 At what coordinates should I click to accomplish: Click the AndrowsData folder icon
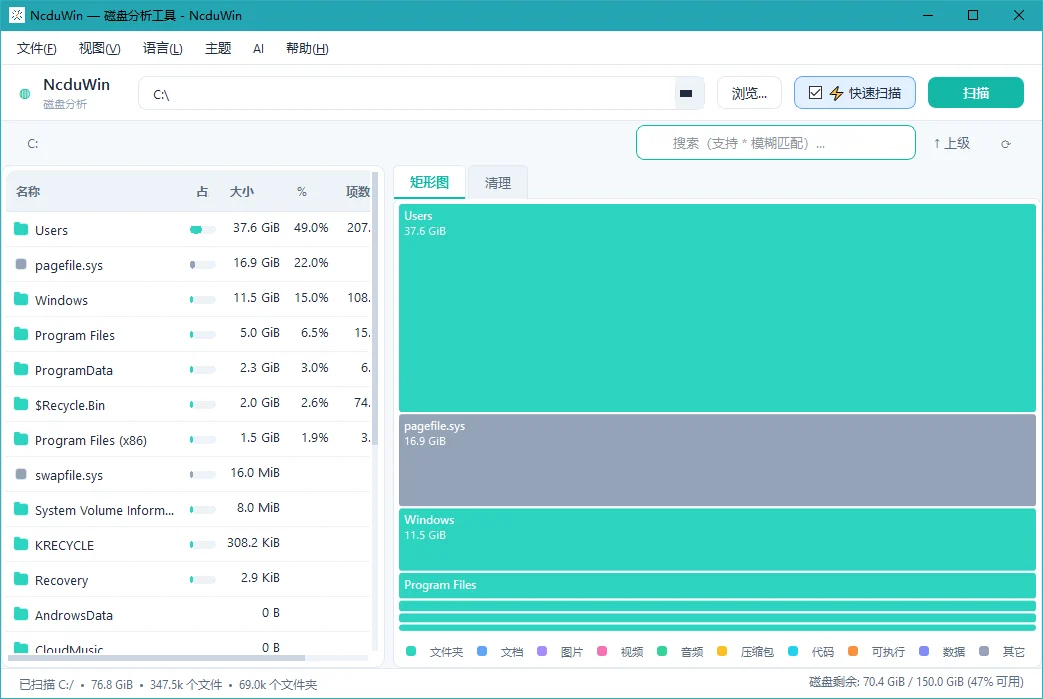tap(21, 615)
